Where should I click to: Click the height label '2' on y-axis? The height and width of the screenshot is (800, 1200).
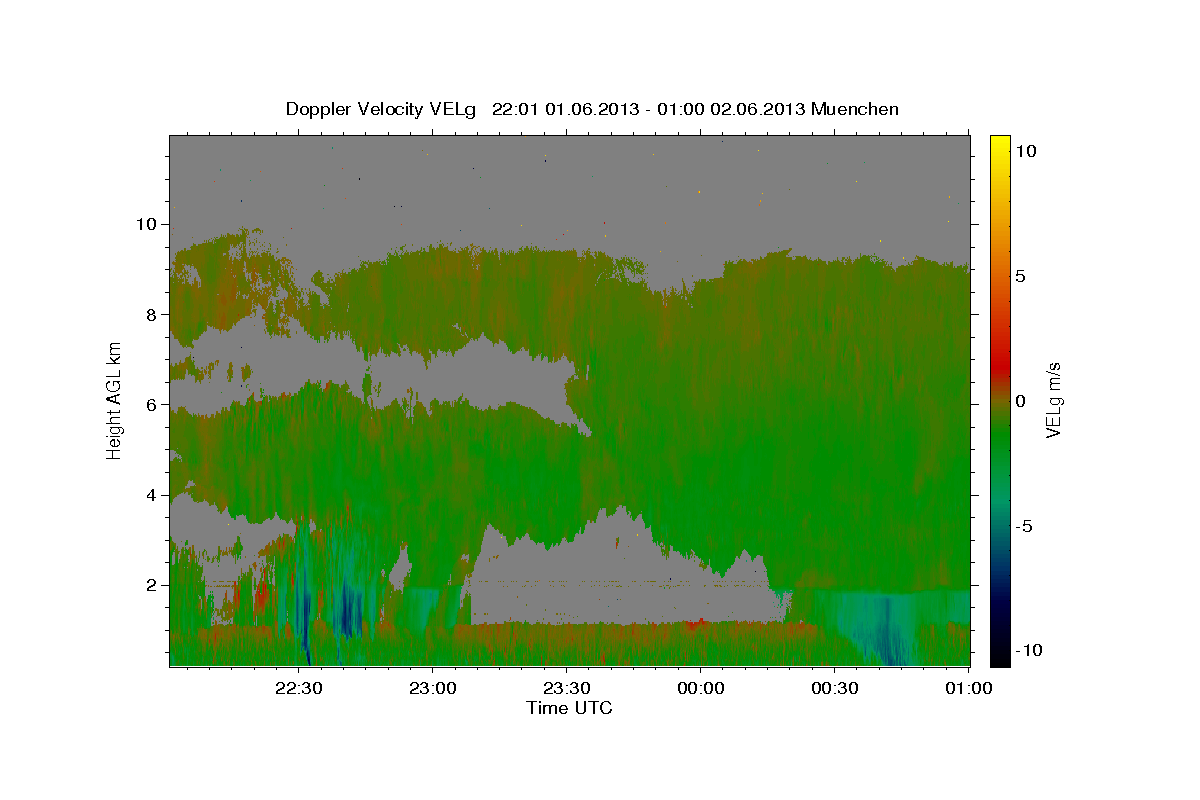[x=151, y=585]
